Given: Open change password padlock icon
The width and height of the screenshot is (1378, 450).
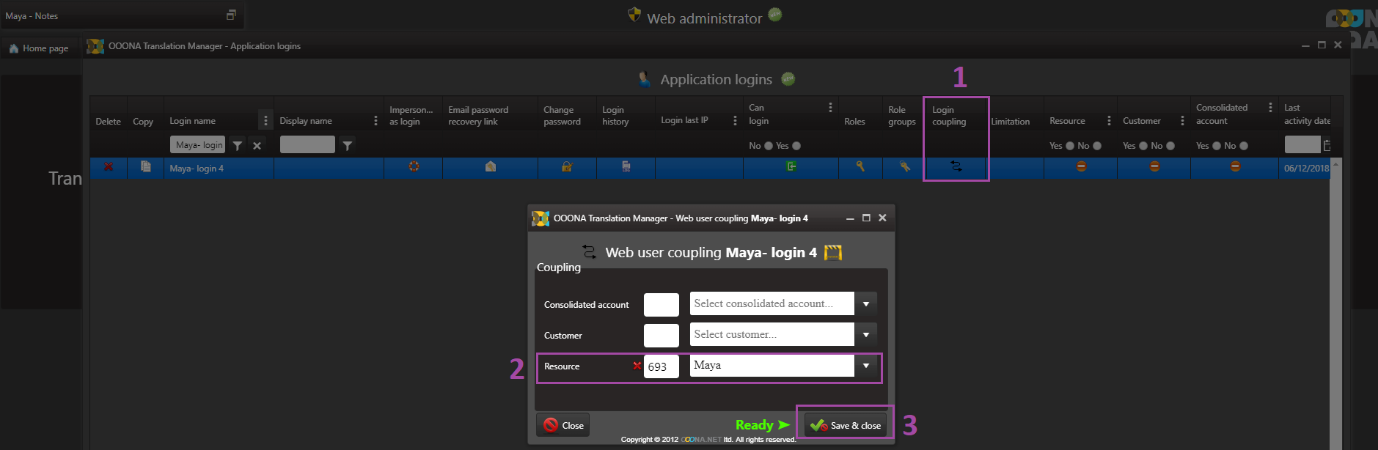Looking at the screenshot, I should click(x=566, y=167).
